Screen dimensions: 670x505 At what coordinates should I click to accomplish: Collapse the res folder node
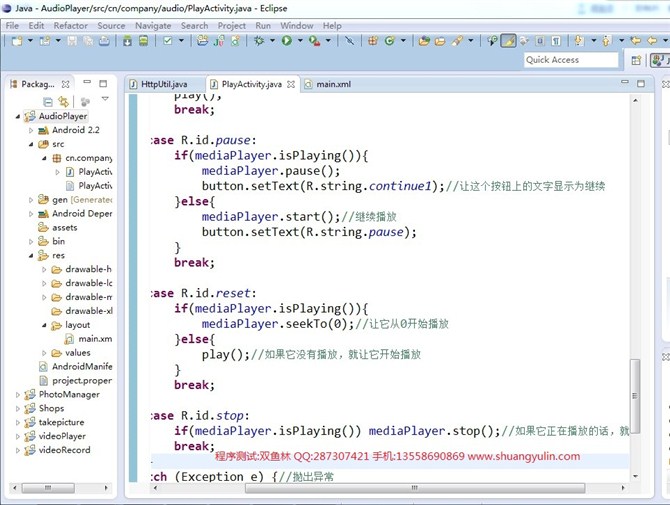click(31, 256)
